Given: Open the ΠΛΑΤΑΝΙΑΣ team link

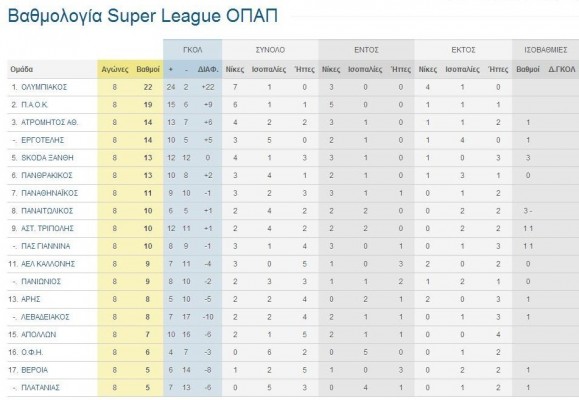Looking at the screenshot, I should 40,388.
